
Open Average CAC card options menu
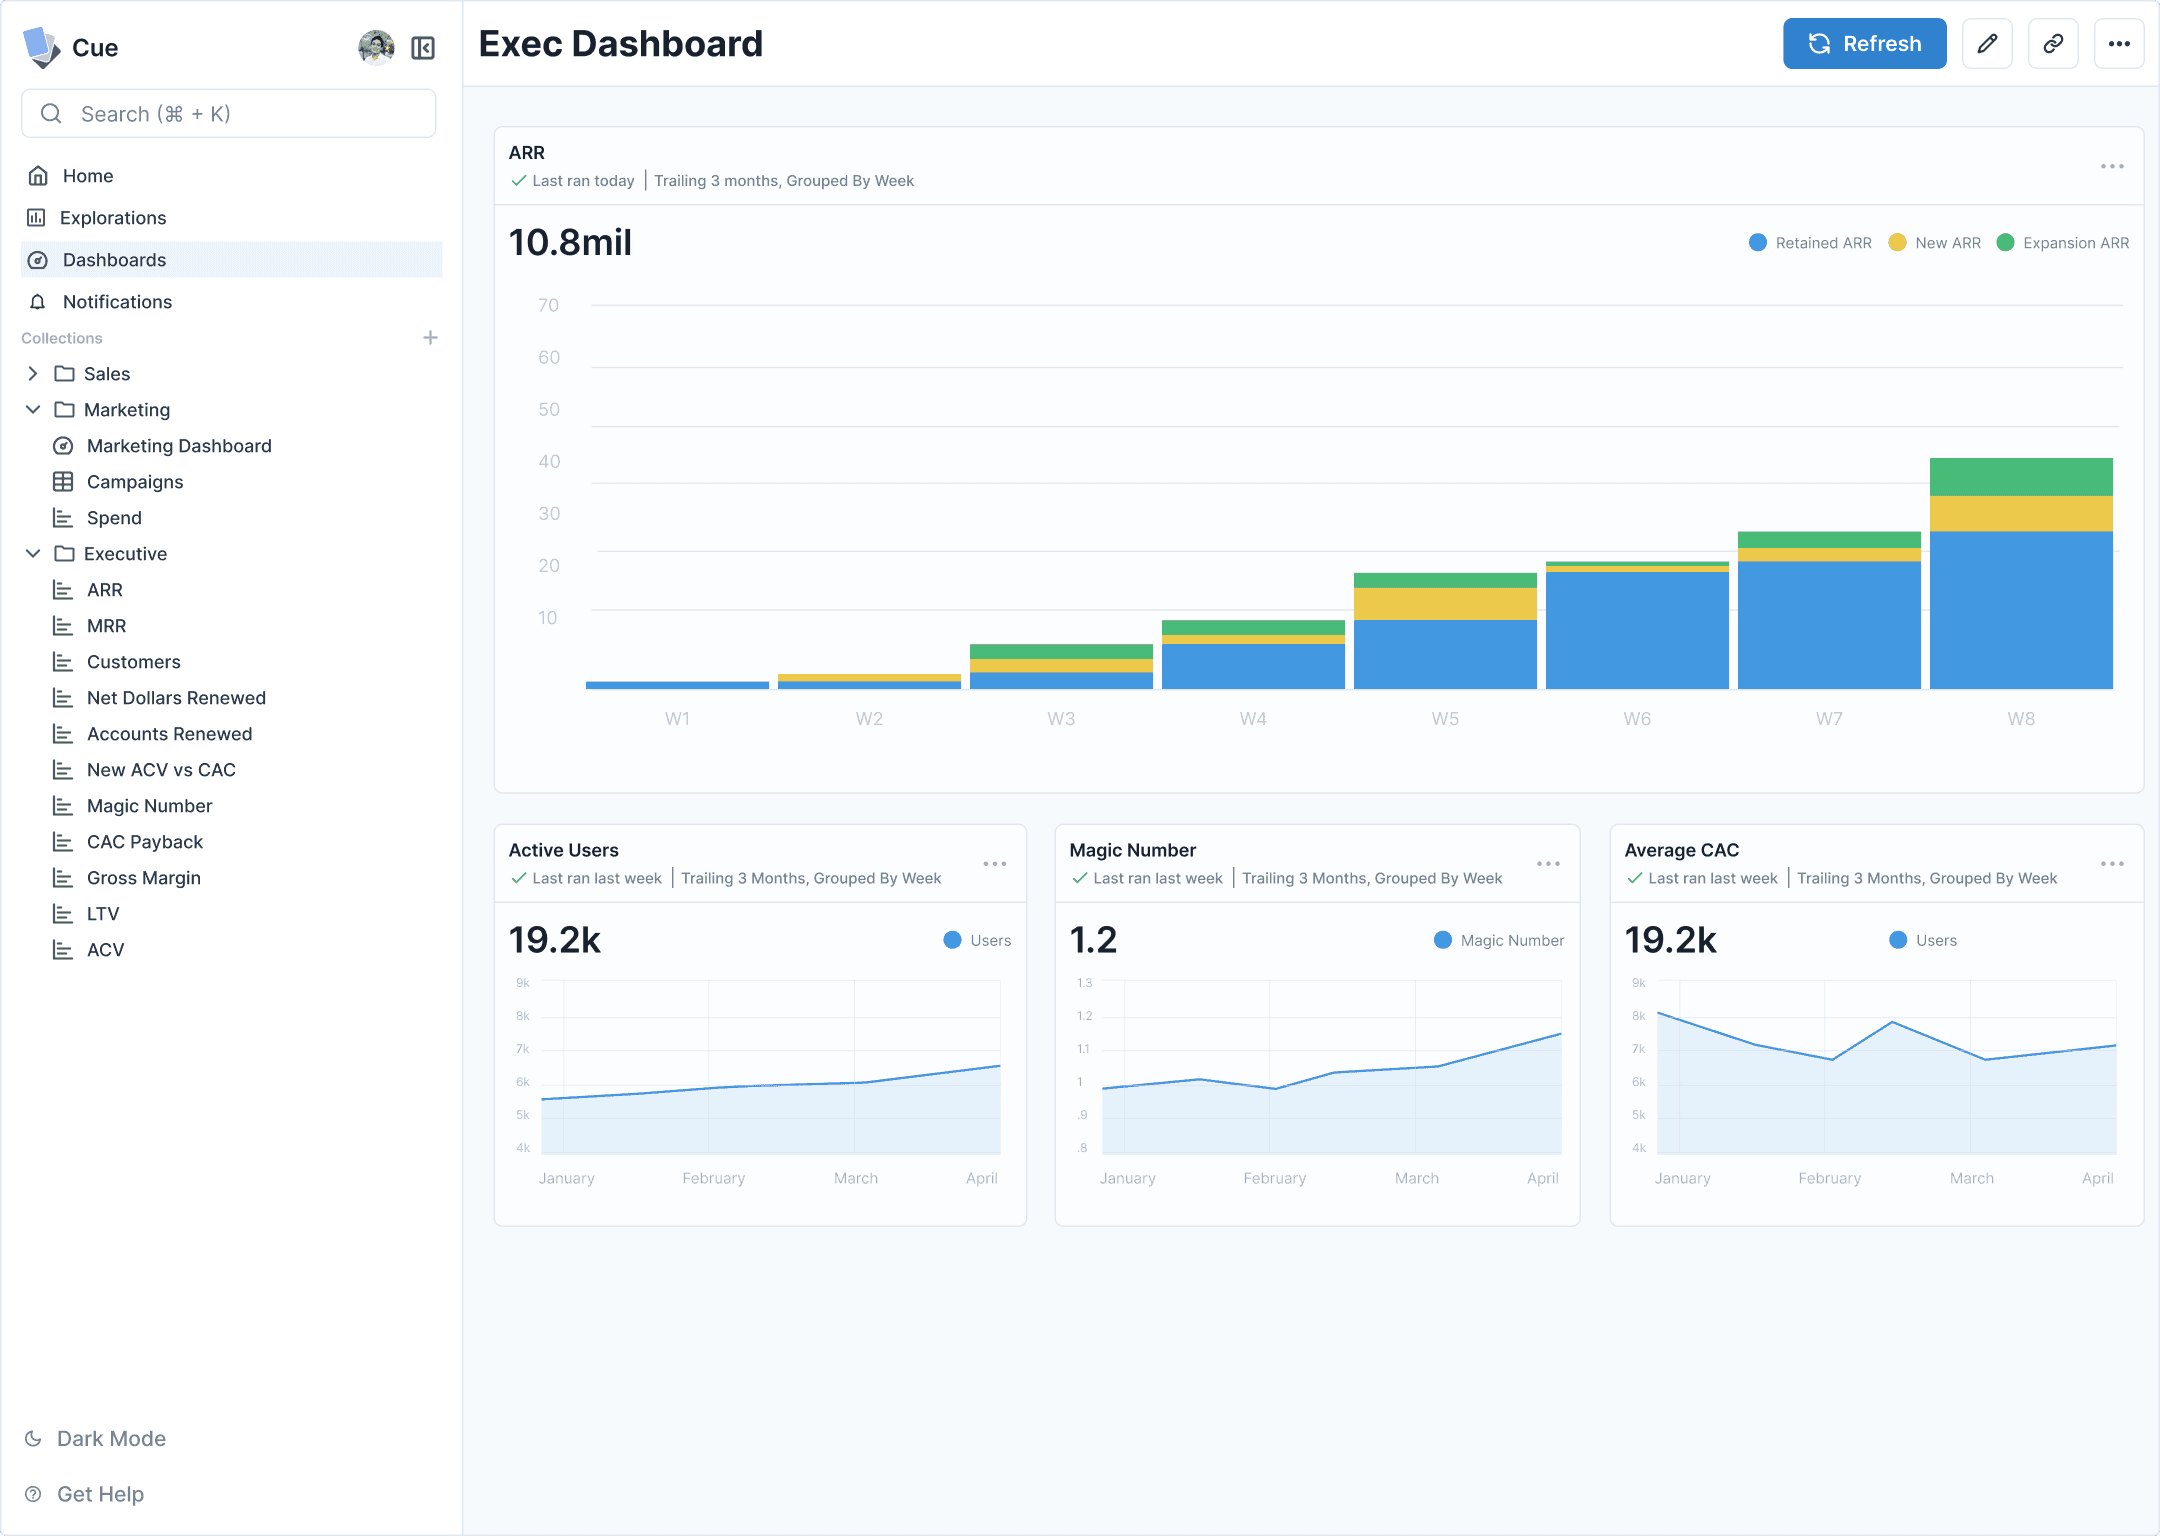(x=2112, y=863)
